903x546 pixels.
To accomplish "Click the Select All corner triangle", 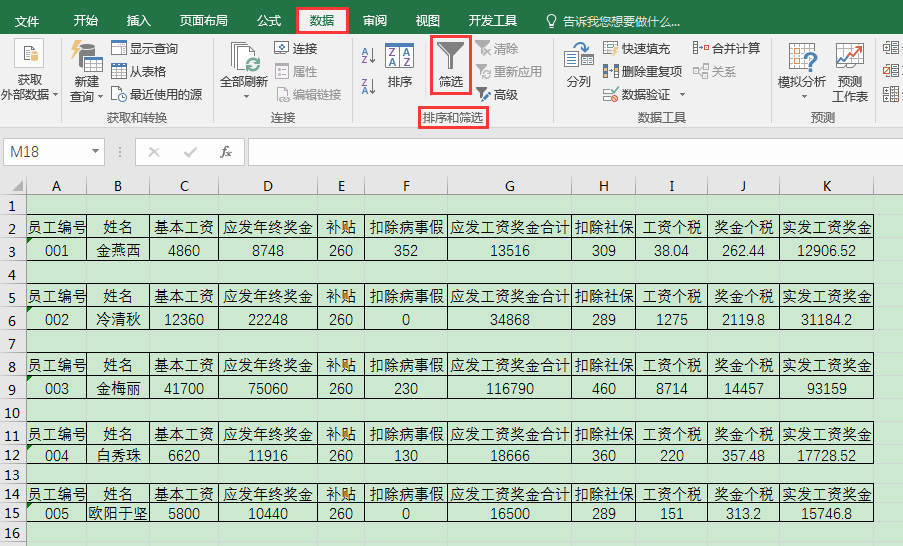I will pyautogui.click(x=17, y=185).
